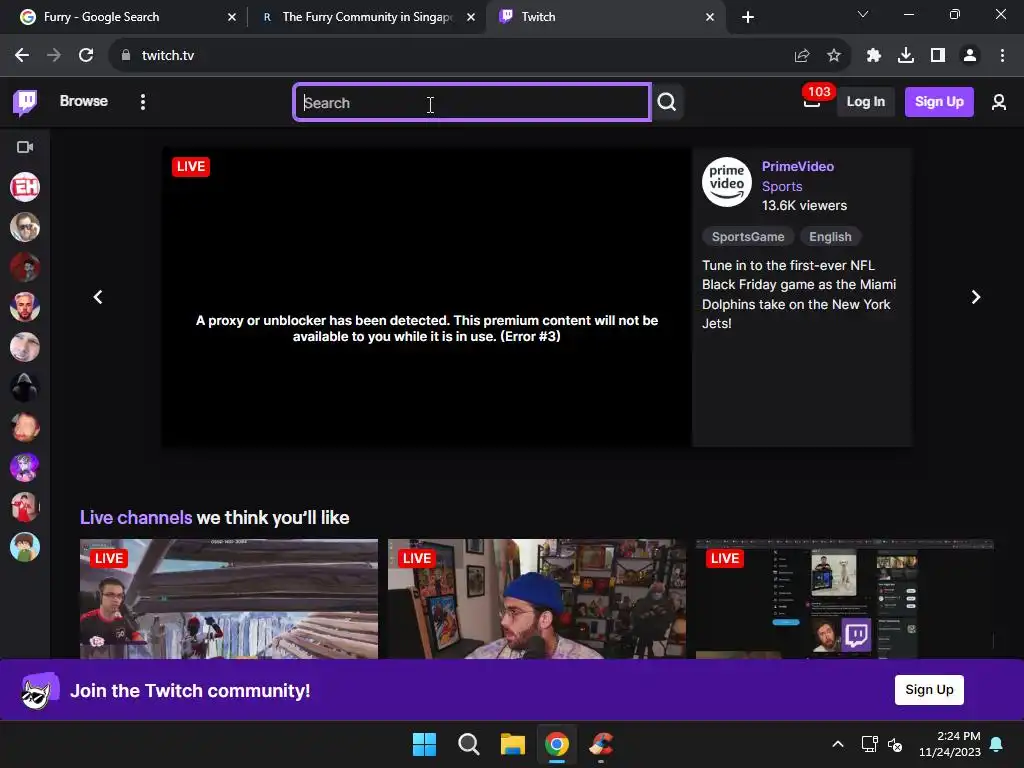Switch to the Furry - Google Search tab
The height and width of the screenshot is (768, 1024).
(124, 17)
